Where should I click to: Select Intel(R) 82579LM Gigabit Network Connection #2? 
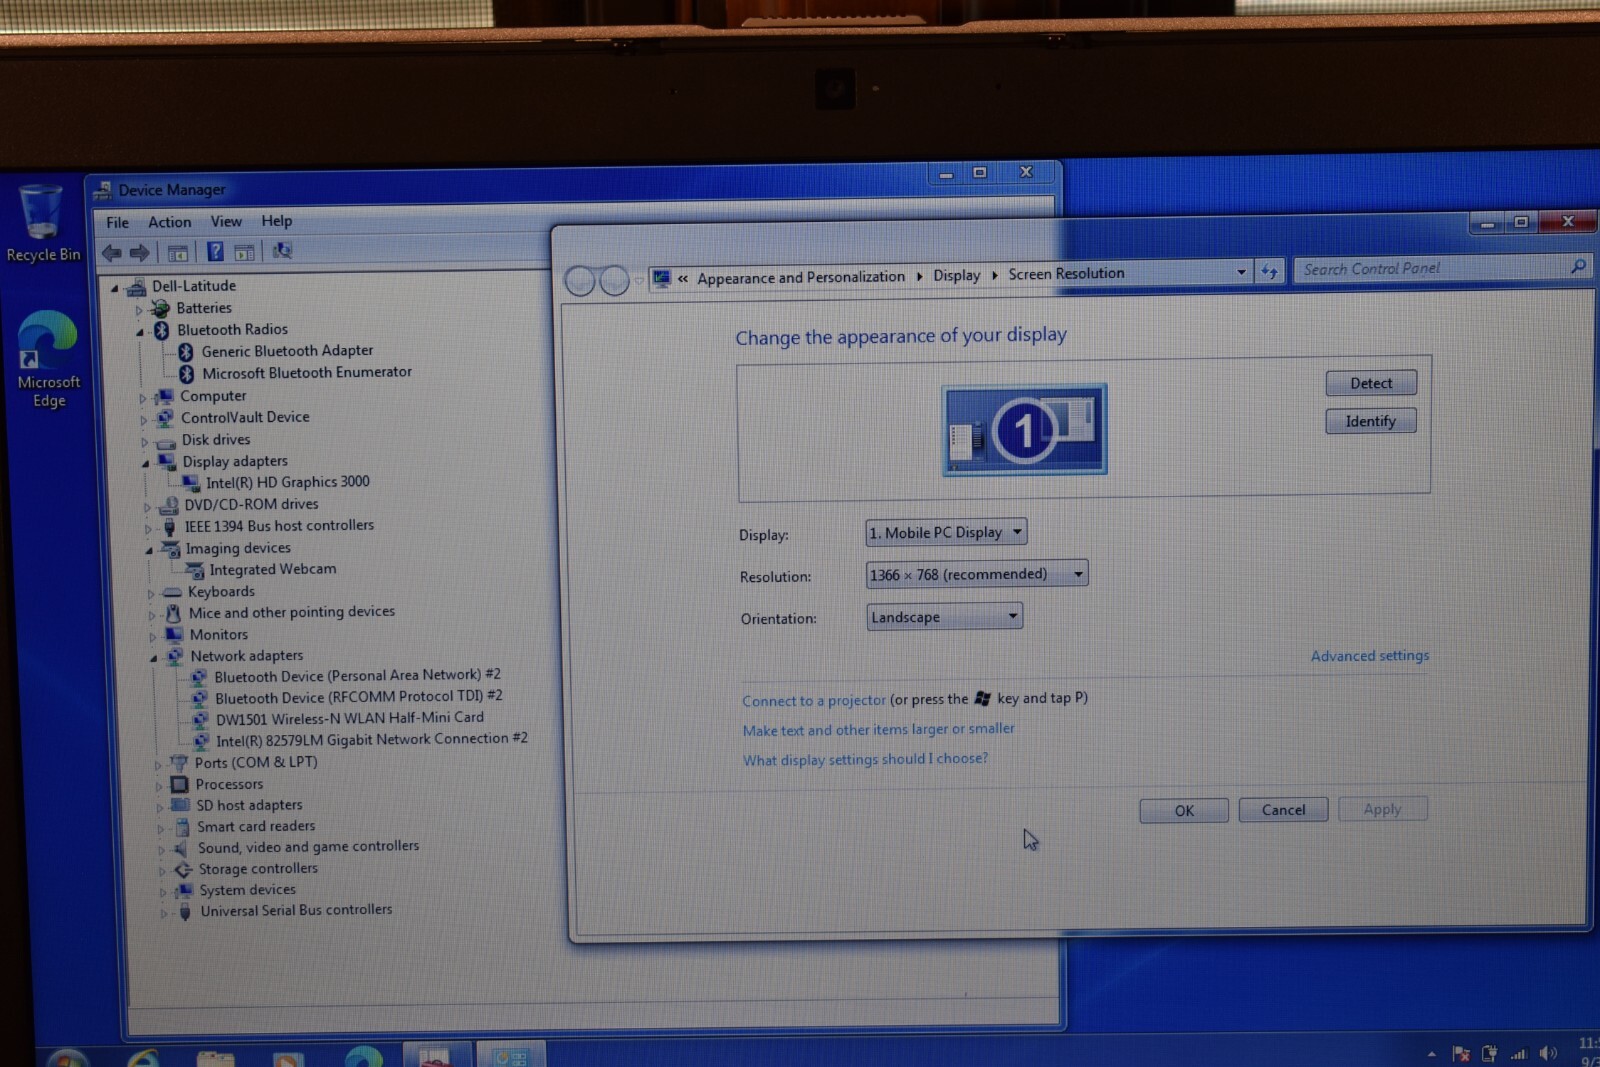(x=371, y=739)
